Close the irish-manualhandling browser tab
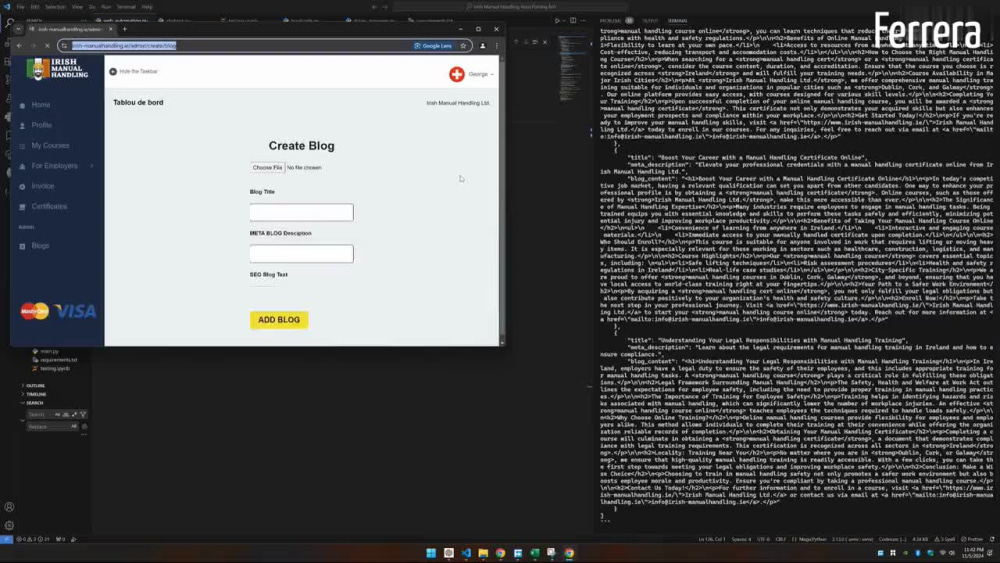This screenshot has height=563, width=1000. 110,29
